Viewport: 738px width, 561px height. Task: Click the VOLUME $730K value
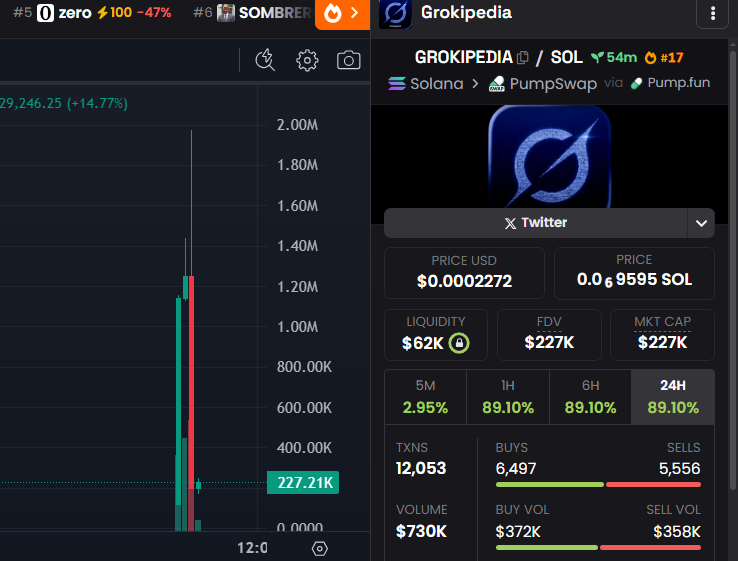pyautogui.click(x=421, y=531)
